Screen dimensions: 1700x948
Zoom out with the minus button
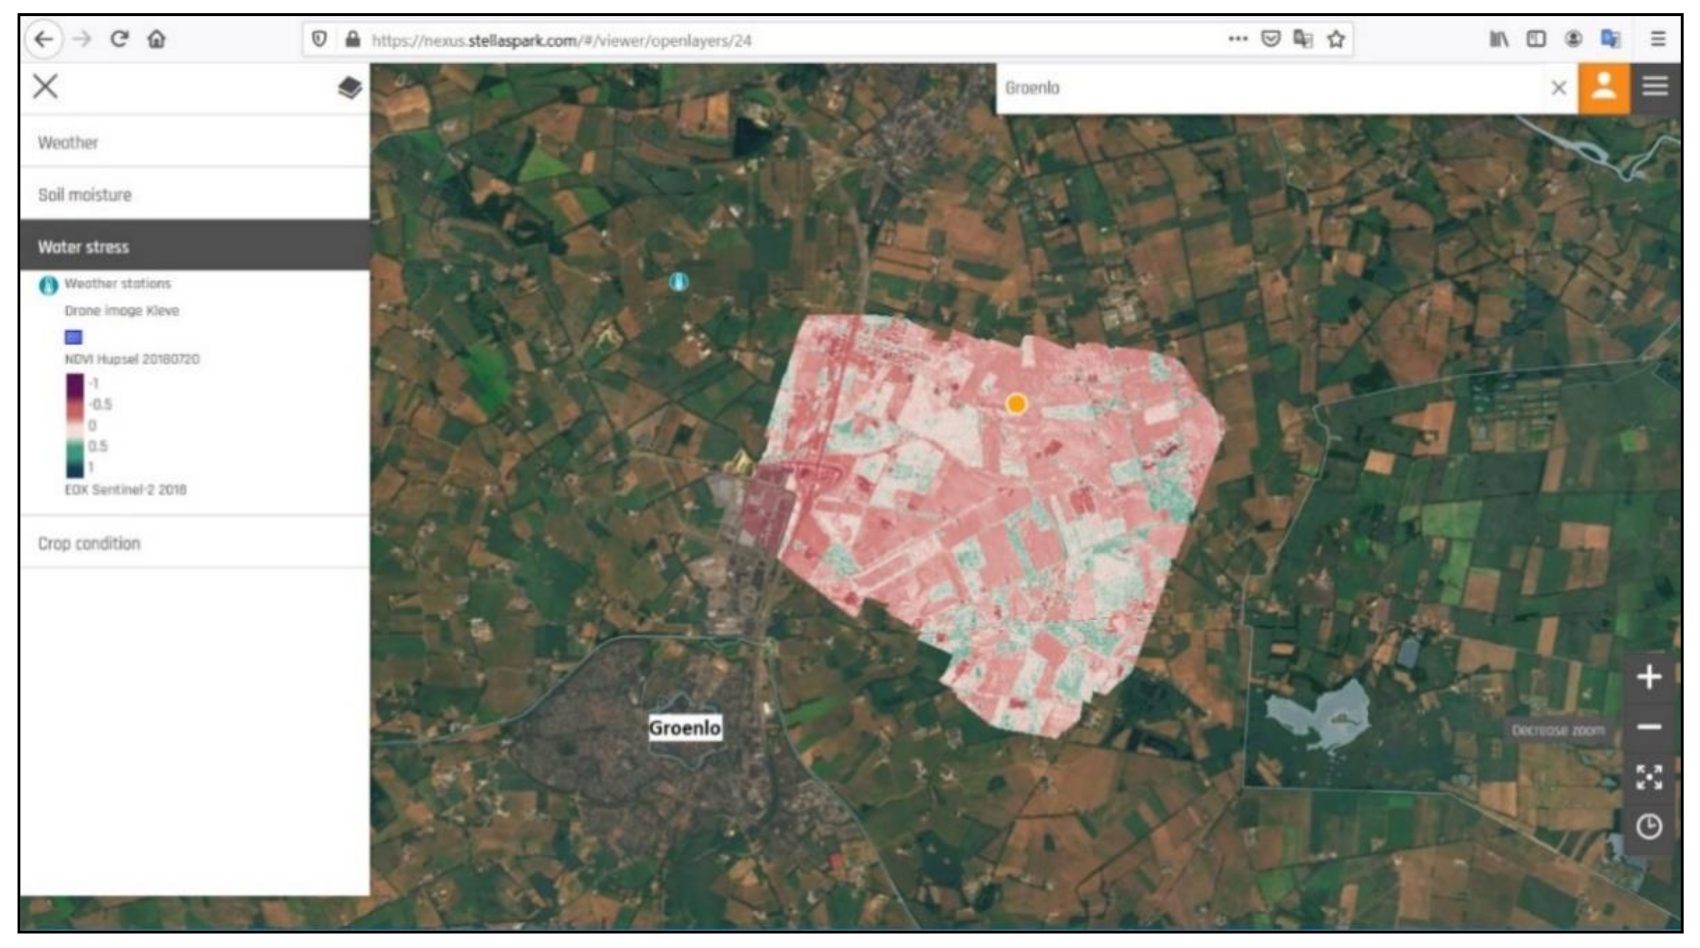pyautogui.click(x=1648, y=727)
